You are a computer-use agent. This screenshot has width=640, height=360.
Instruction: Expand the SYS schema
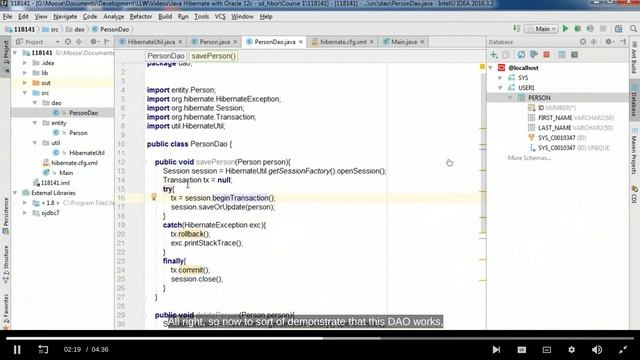pos(500,78)
